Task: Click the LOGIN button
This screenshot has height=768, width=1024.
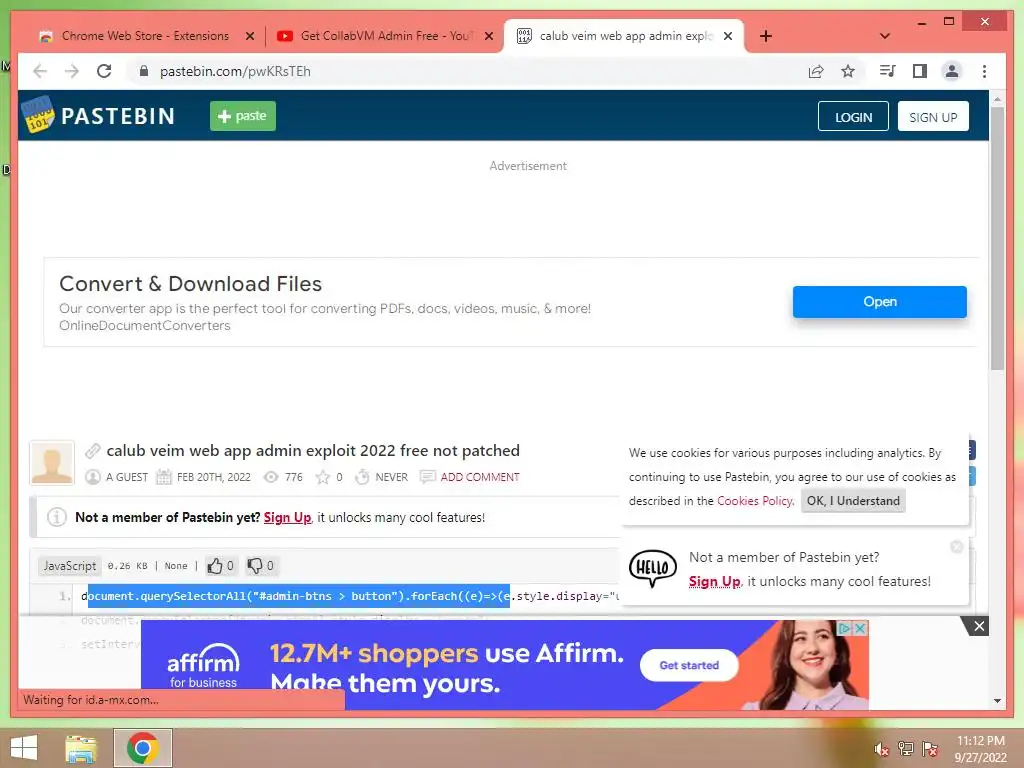Action: pos(853,116)
